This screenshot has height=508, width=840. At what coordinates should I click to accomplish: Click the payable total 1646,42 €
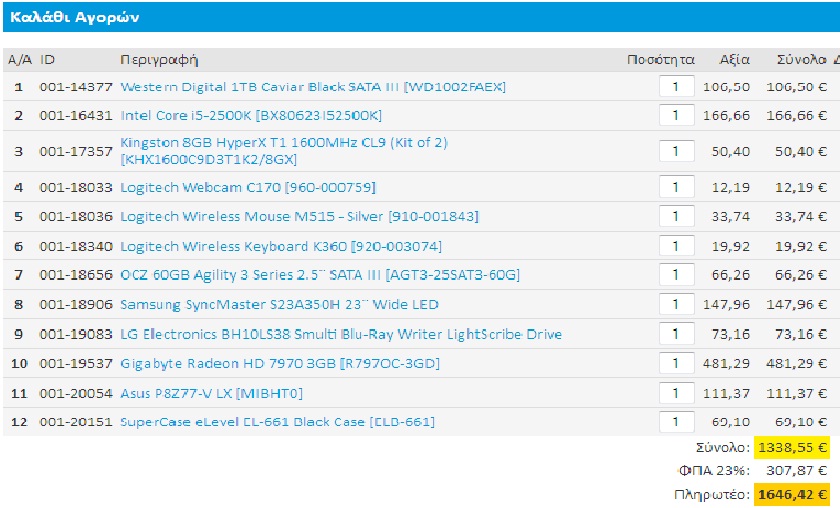pos(792,494)
